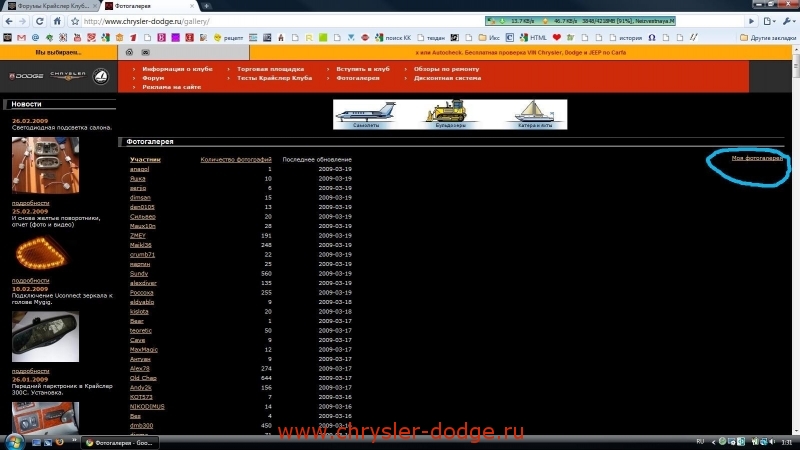This screenshot has width=800, height=450.
Task: Click the Dodge logo in header
Action: [27, 76]
